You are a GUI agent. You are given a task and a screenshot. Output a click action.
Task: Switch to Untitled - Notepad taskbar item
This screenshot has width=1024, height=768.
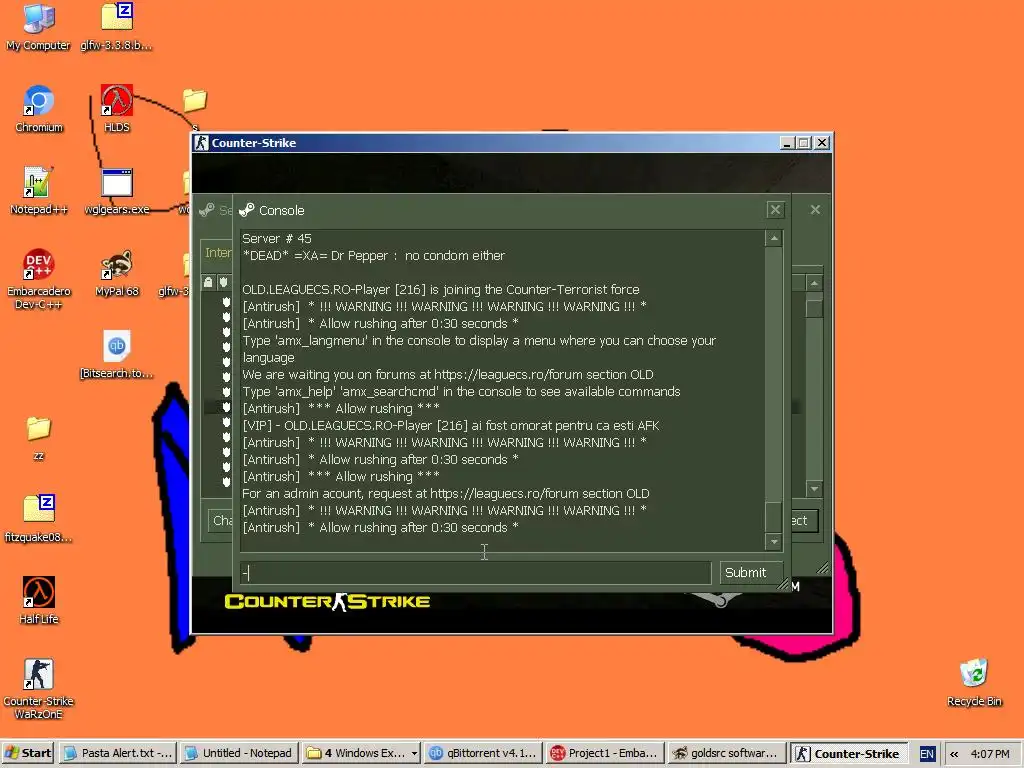(239, 753)
